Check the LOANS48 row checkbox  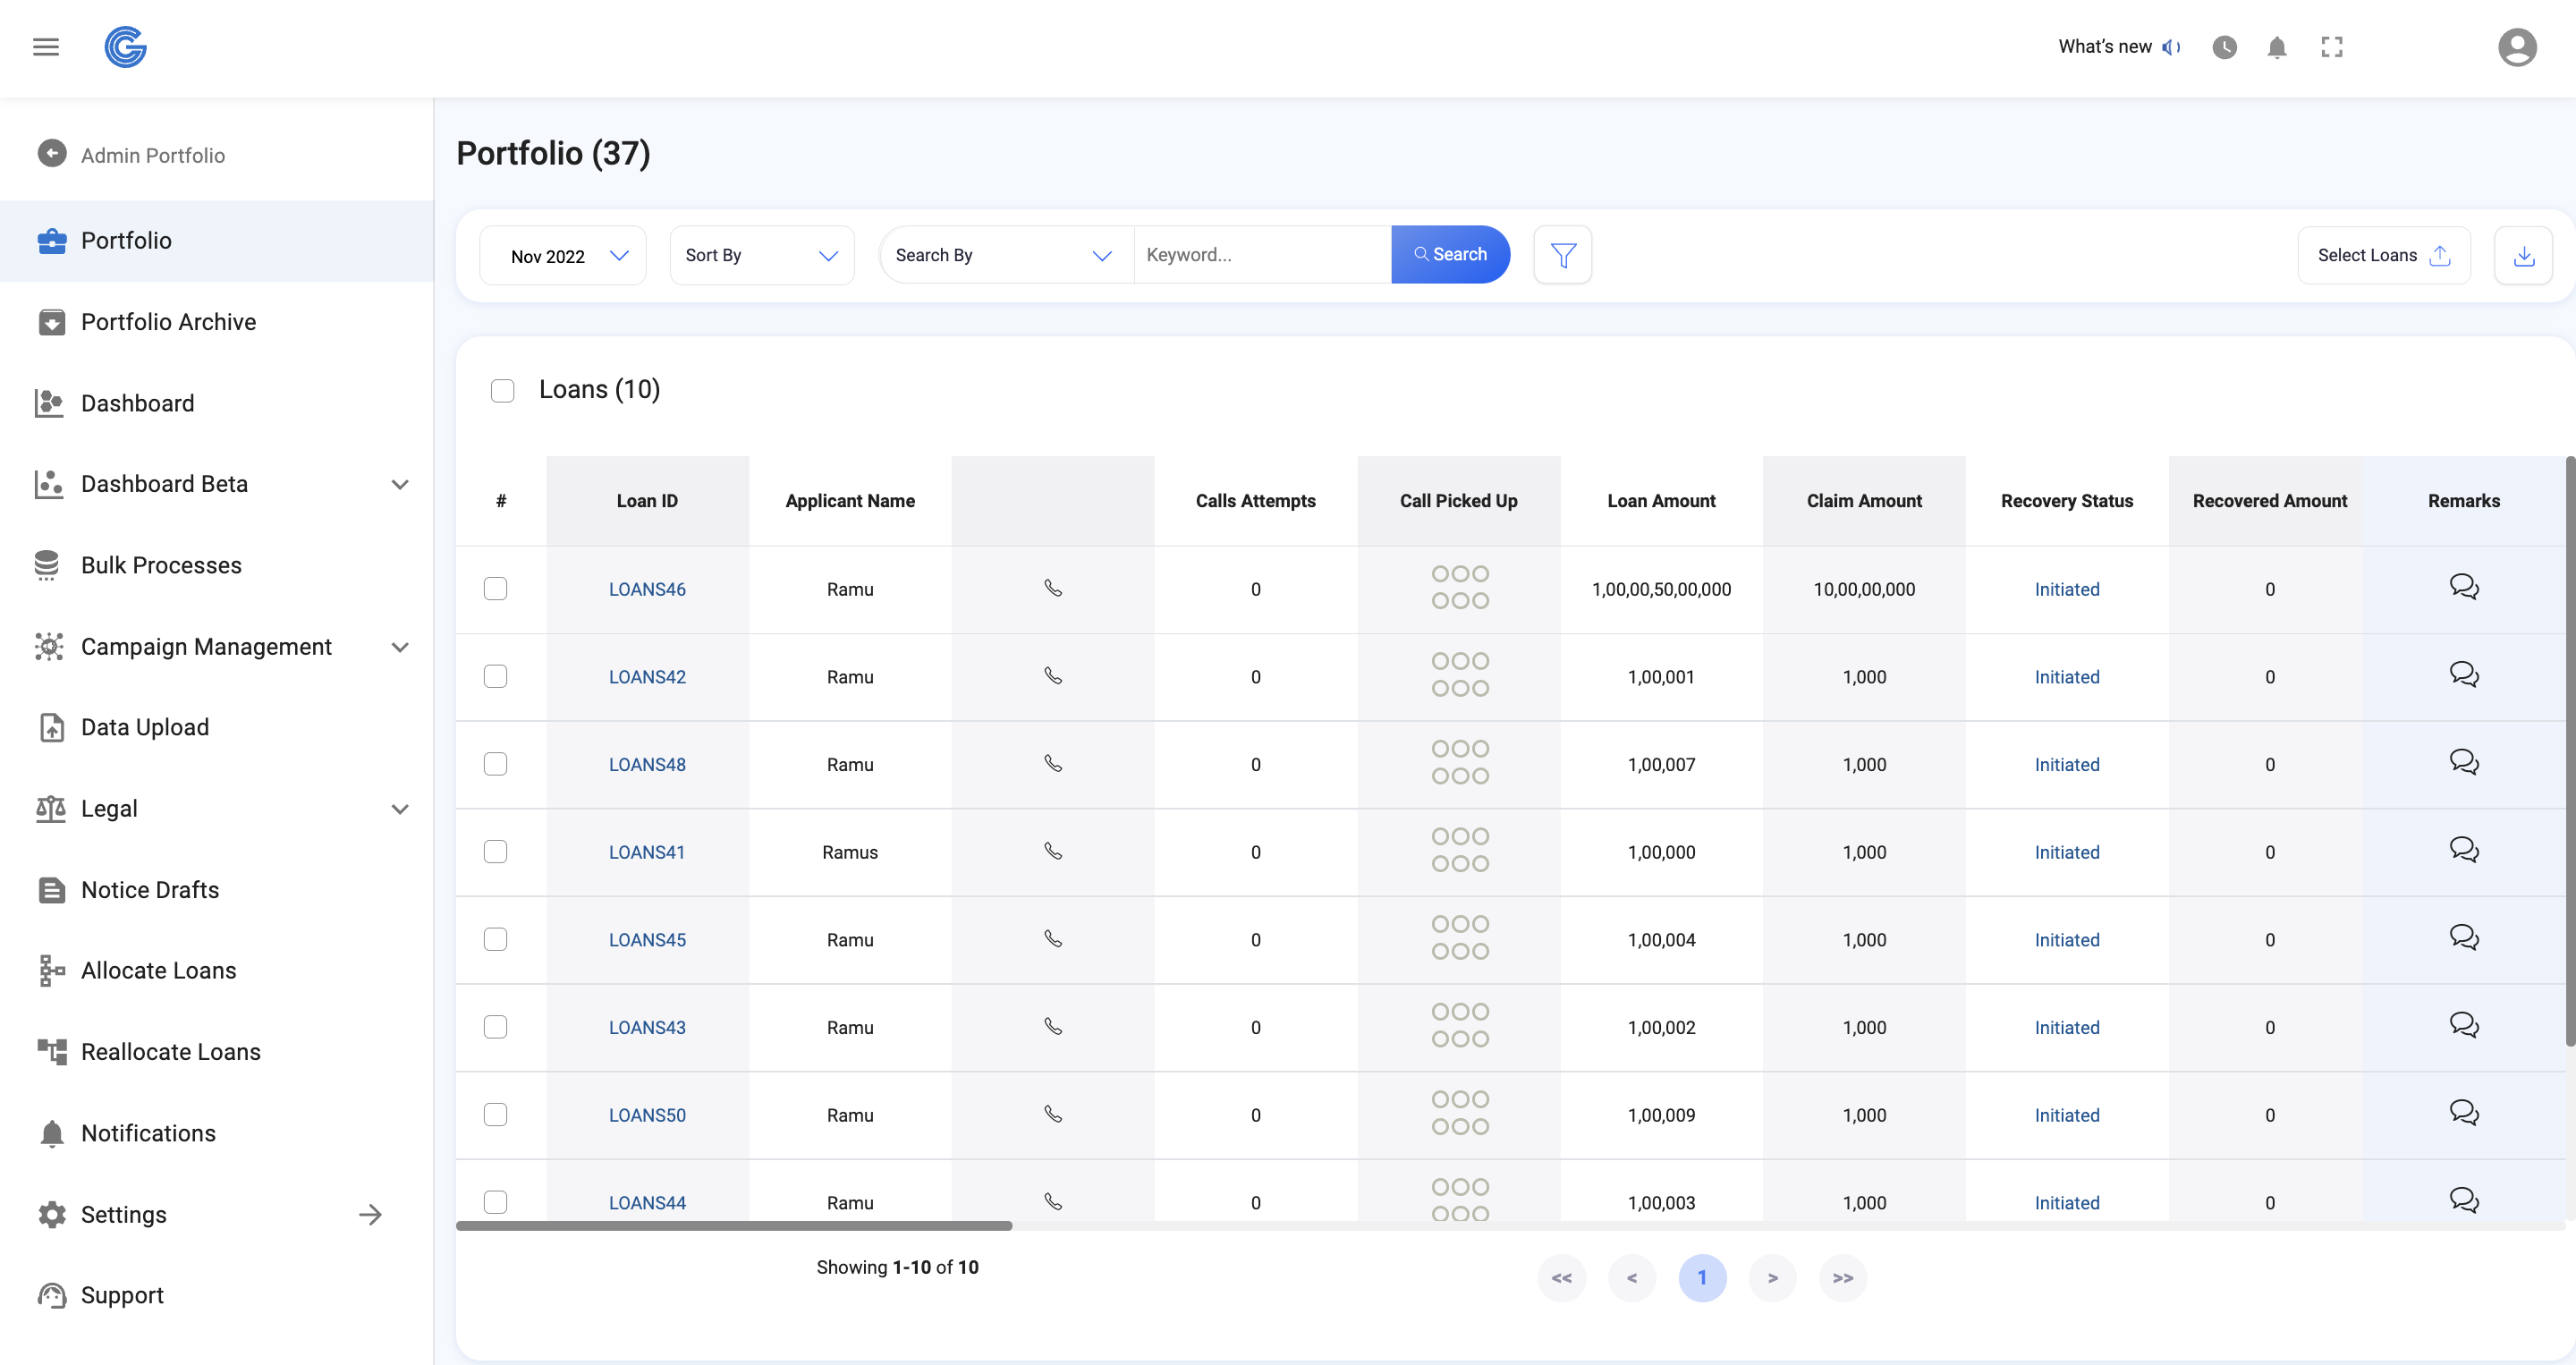click(496, 764)
